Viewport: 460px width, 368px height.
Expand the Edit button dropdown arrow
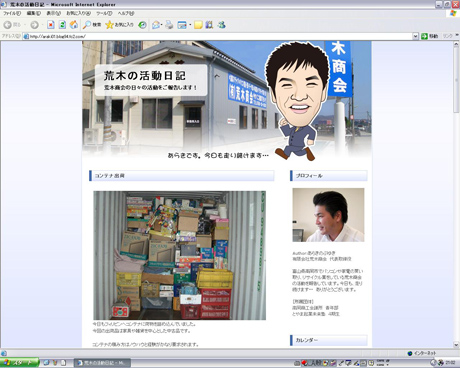click(190, 25)
